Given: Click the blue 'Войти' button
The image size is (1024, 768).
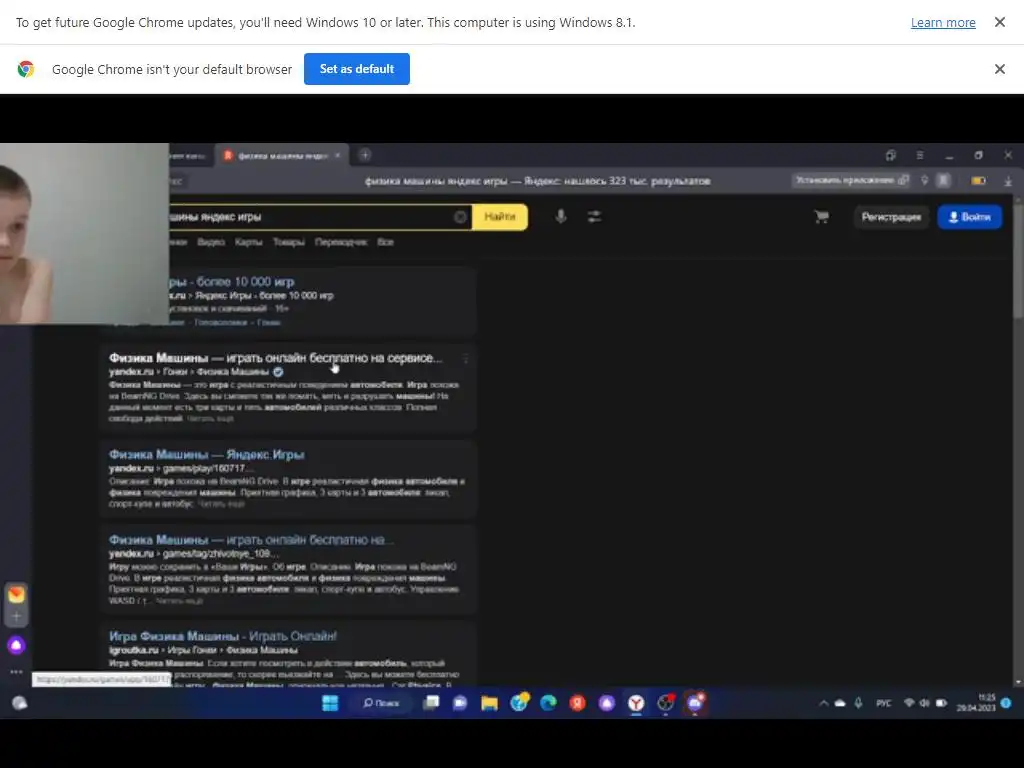Looking at the screenshot, I should click(x=969, y=217).
